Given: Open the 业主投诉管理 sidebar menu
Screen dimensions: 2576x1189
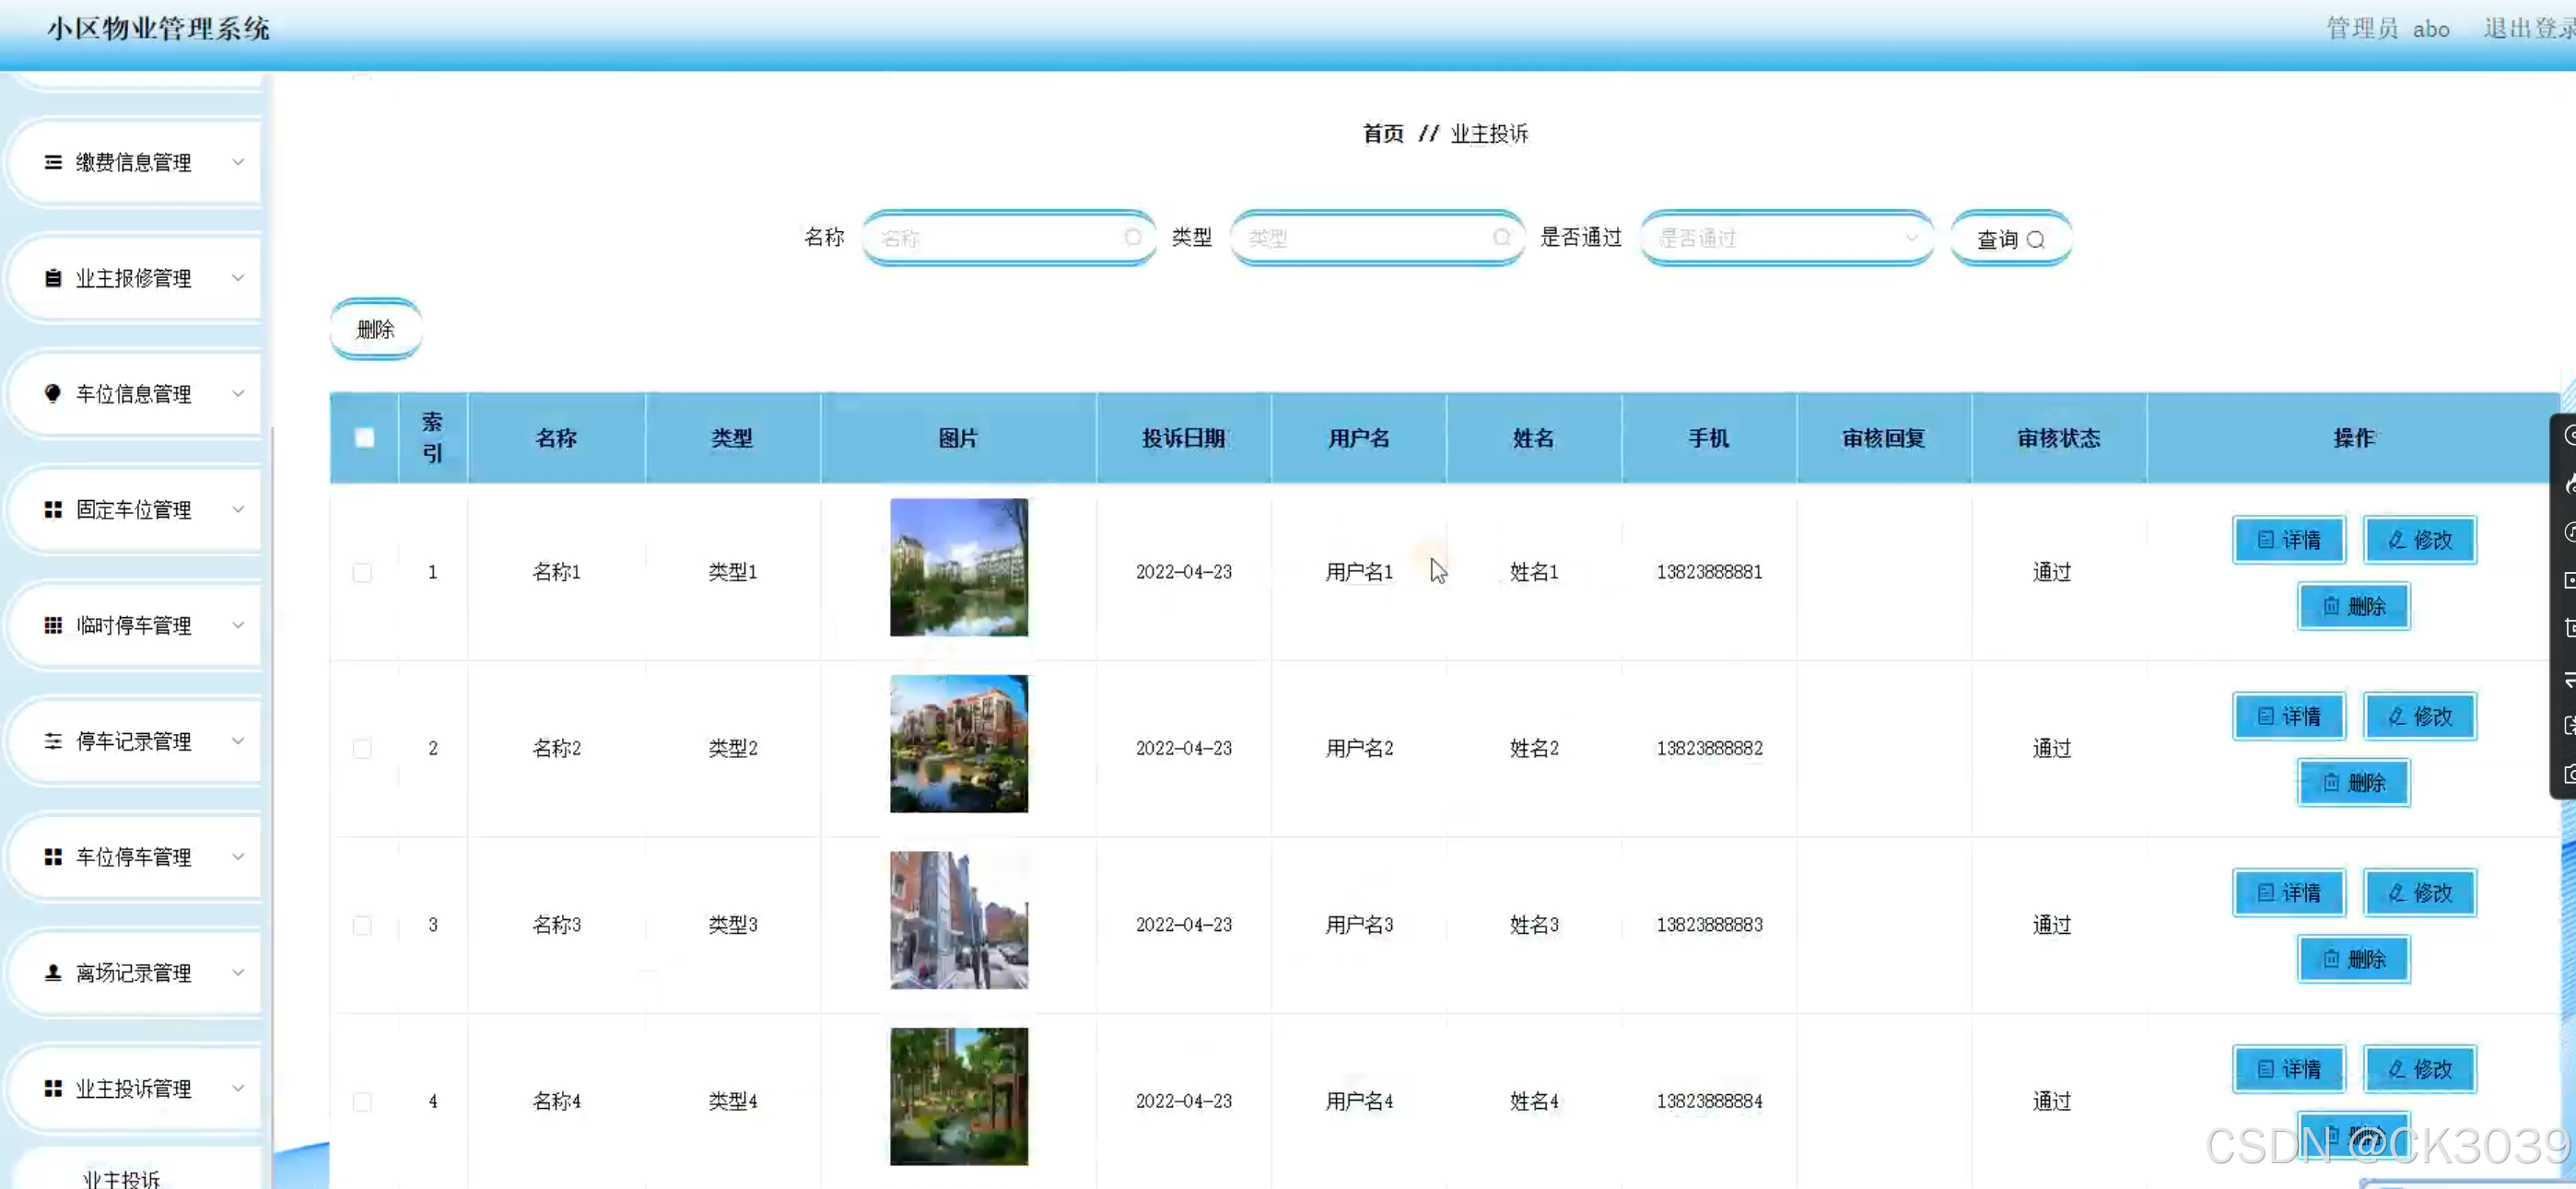Looking at the screenshot, I should pyautogui.click(x=133, y=1088).
